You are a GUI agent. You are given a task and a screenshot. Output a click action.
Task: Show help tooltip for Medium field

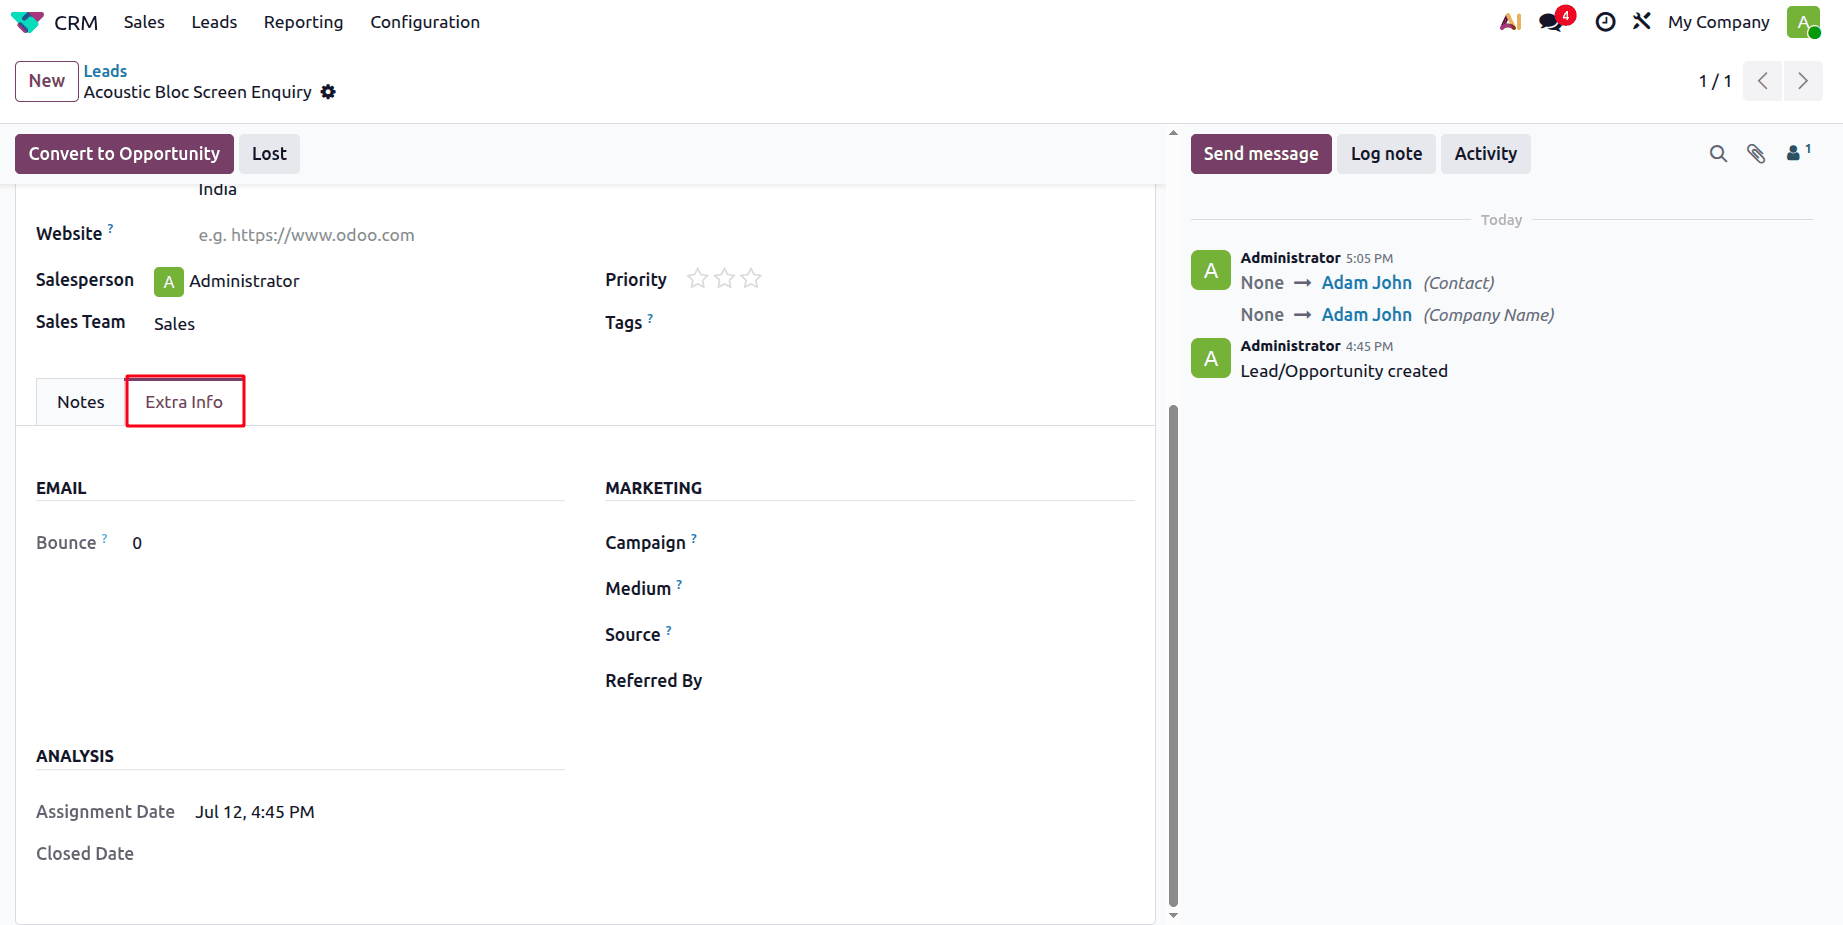(679, 583)
